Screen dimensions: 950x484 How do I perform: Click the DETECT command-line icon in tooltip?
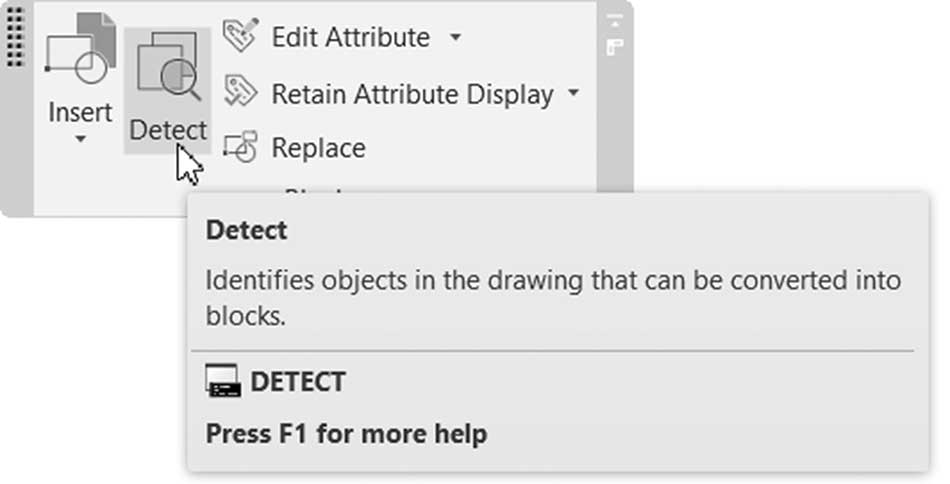point(223,381)
